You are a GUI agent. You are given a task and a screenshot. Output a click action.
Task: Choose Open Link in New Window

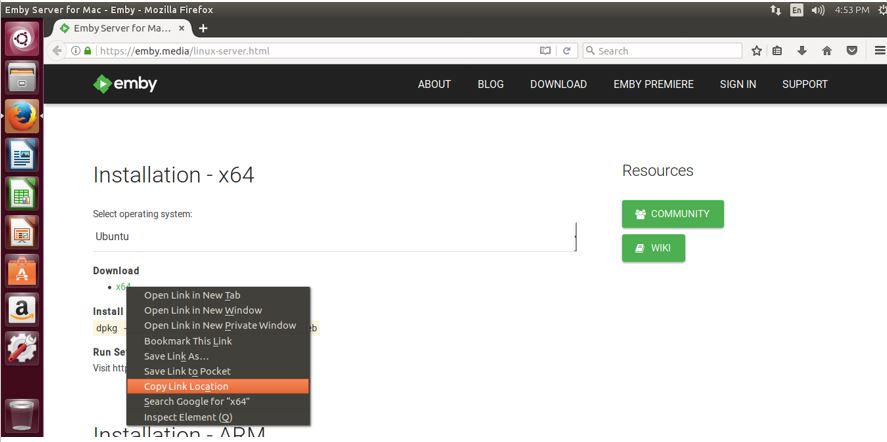(218, 311)
